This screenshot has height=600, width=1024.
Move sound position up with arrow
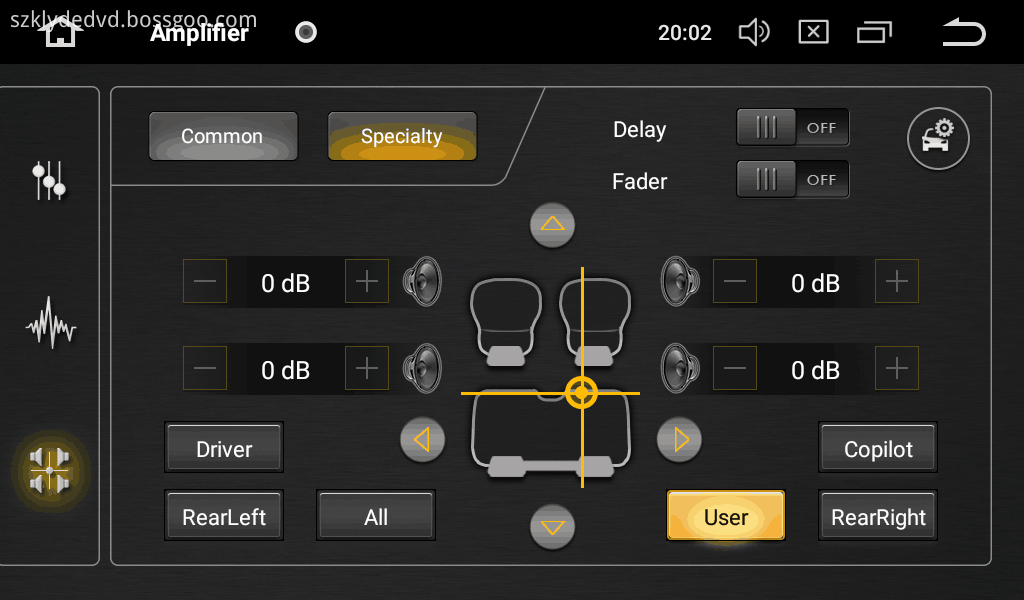click(552, 225)
